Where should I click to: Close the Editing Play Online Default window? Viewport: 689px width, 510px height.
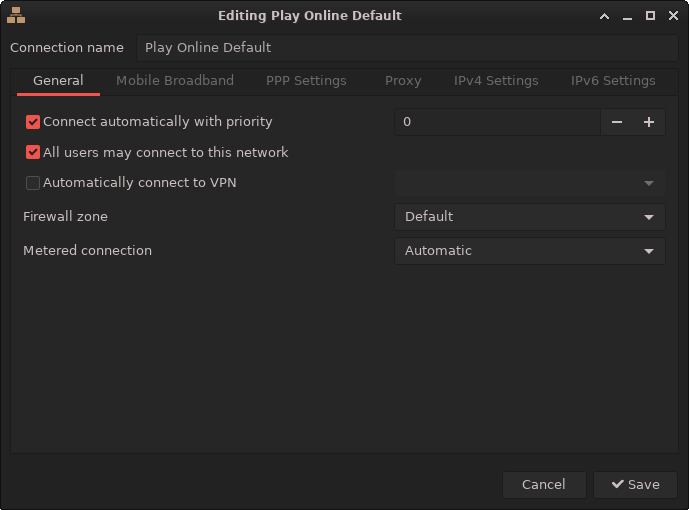point(672,16)
